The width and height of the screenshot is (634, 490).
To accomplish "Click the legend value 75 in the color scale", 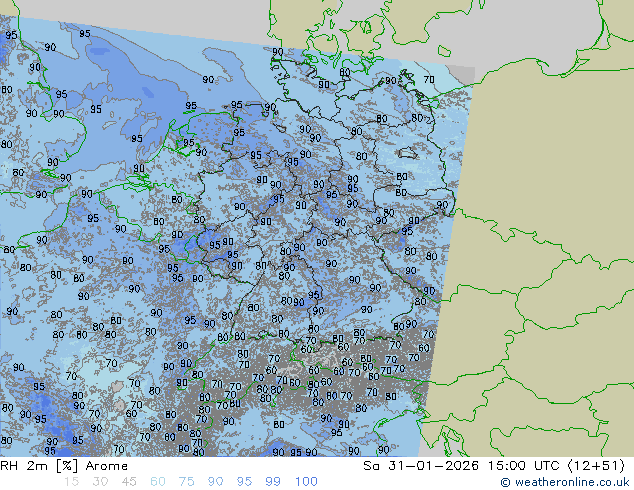I will point(186,482).
